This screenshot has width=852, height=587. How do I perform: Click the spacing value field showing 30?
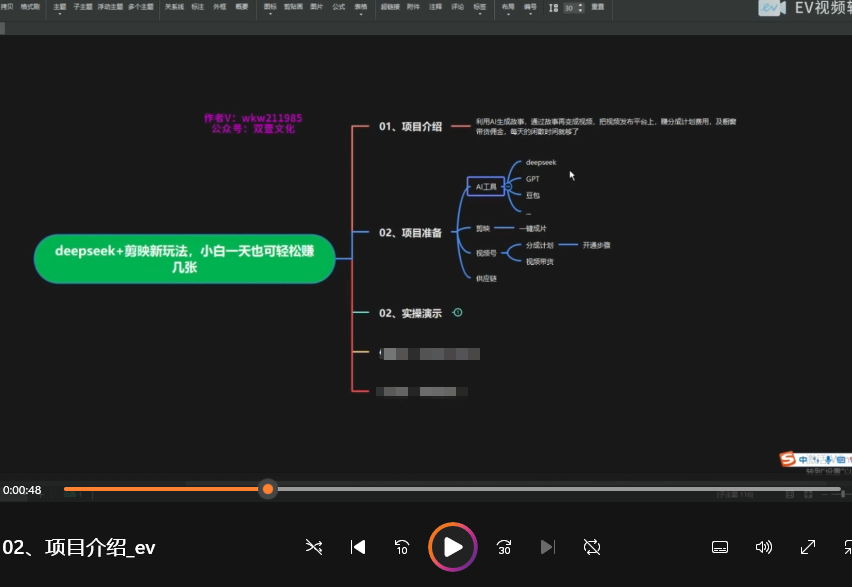(569, 8)
